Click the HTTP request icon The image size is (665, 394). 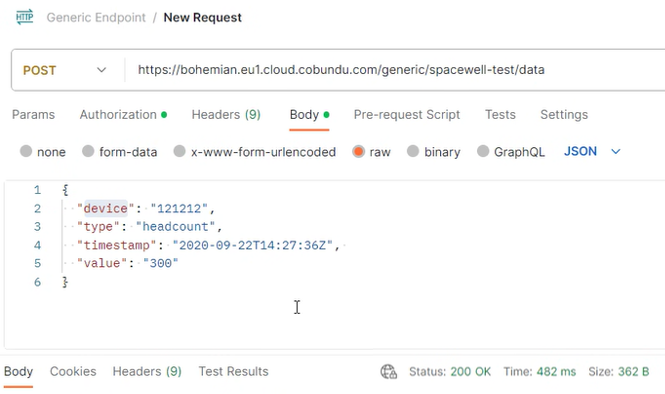pyautogui.click(x=25, y=17)
